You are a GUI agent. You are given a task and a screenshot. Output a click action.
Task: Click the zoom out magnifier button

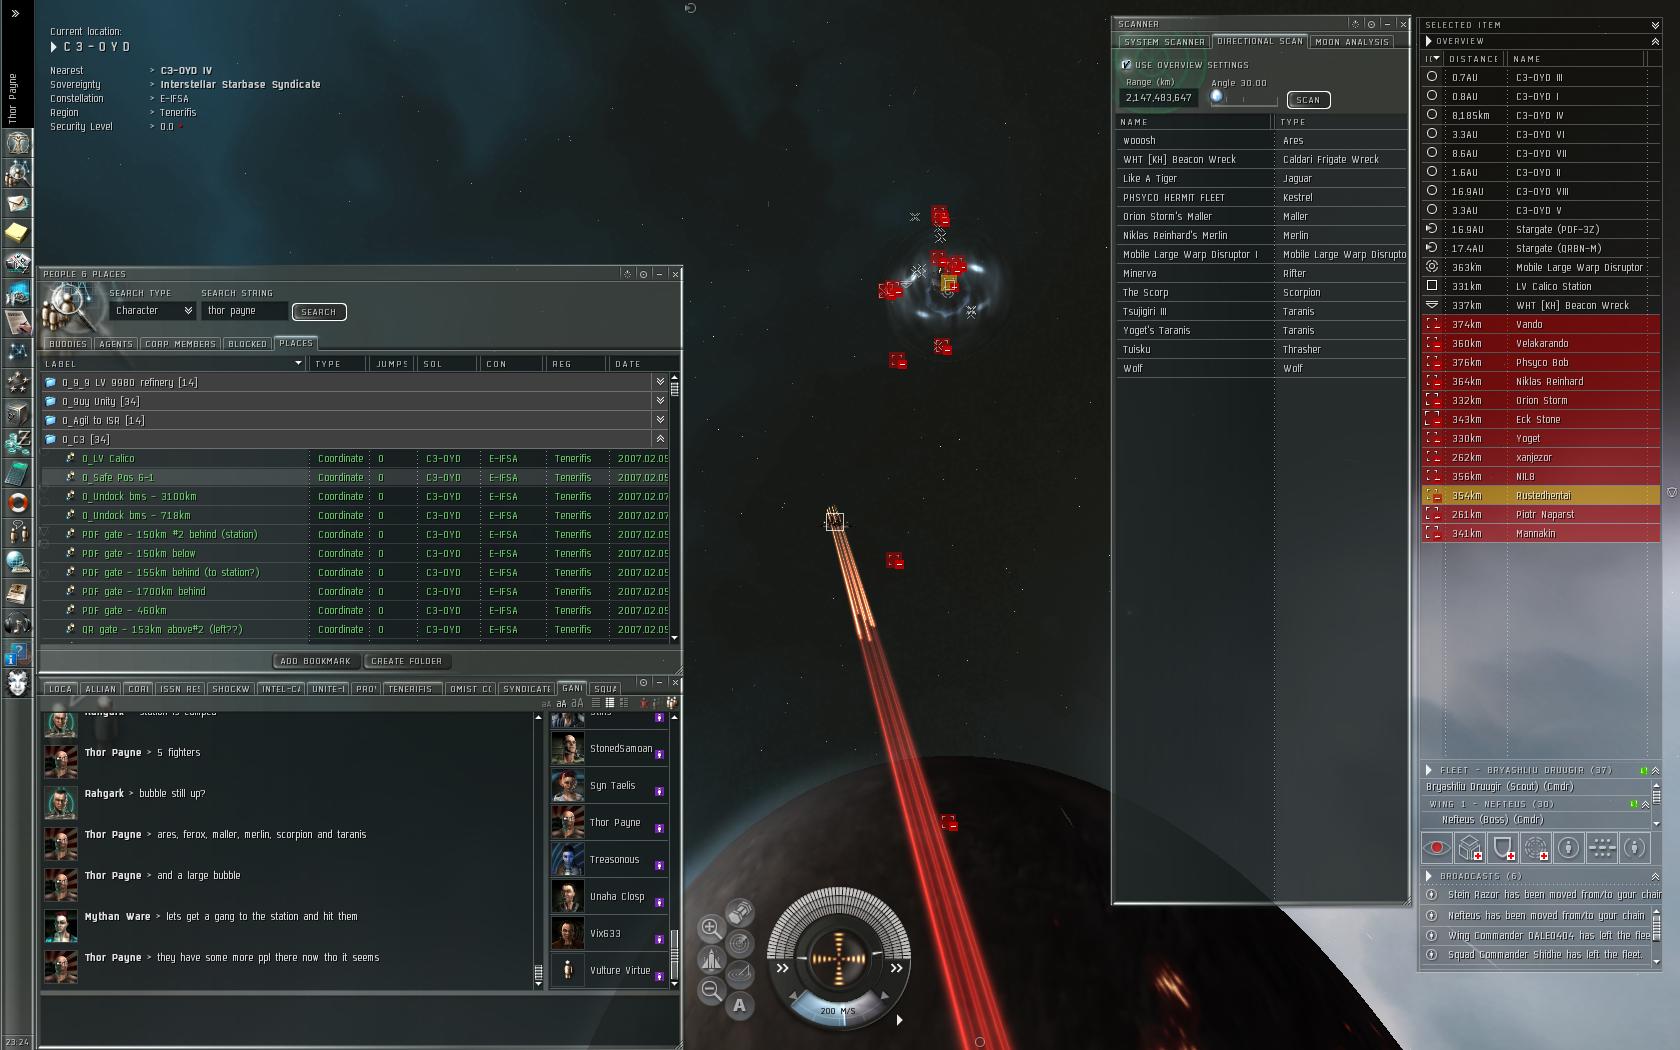(x=711, y=990)
